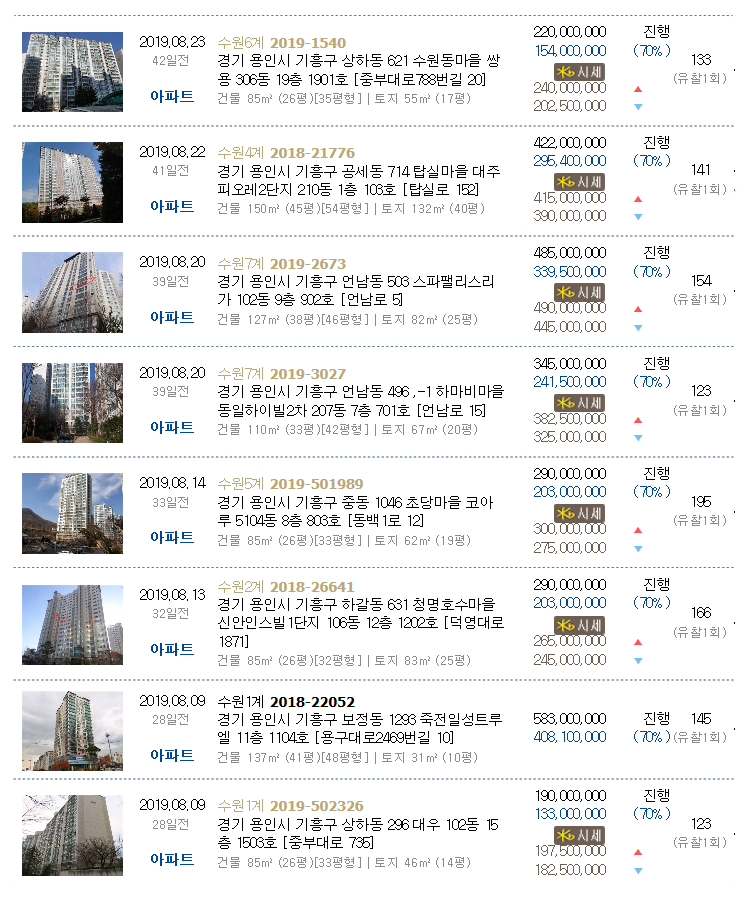Screen dimensions: 747x901
Task: Open photo of 상하동 대우 102동 listing
Action: click(x=72, y=835)
